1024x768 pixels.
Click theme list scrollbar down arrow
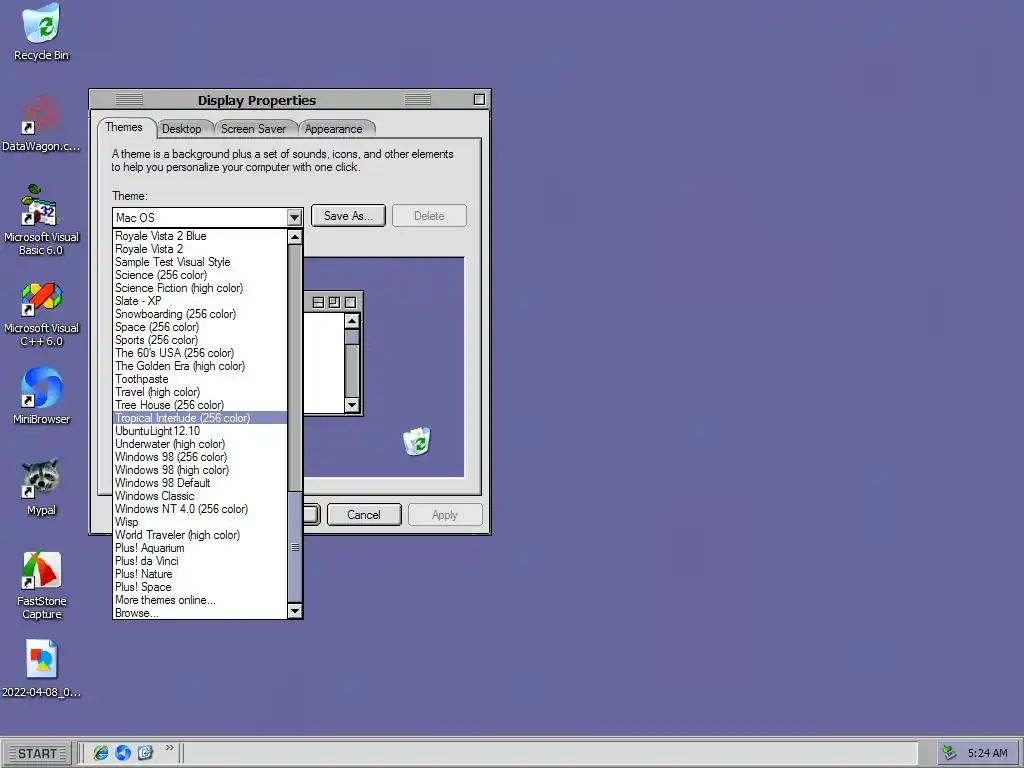pos(295,611)
